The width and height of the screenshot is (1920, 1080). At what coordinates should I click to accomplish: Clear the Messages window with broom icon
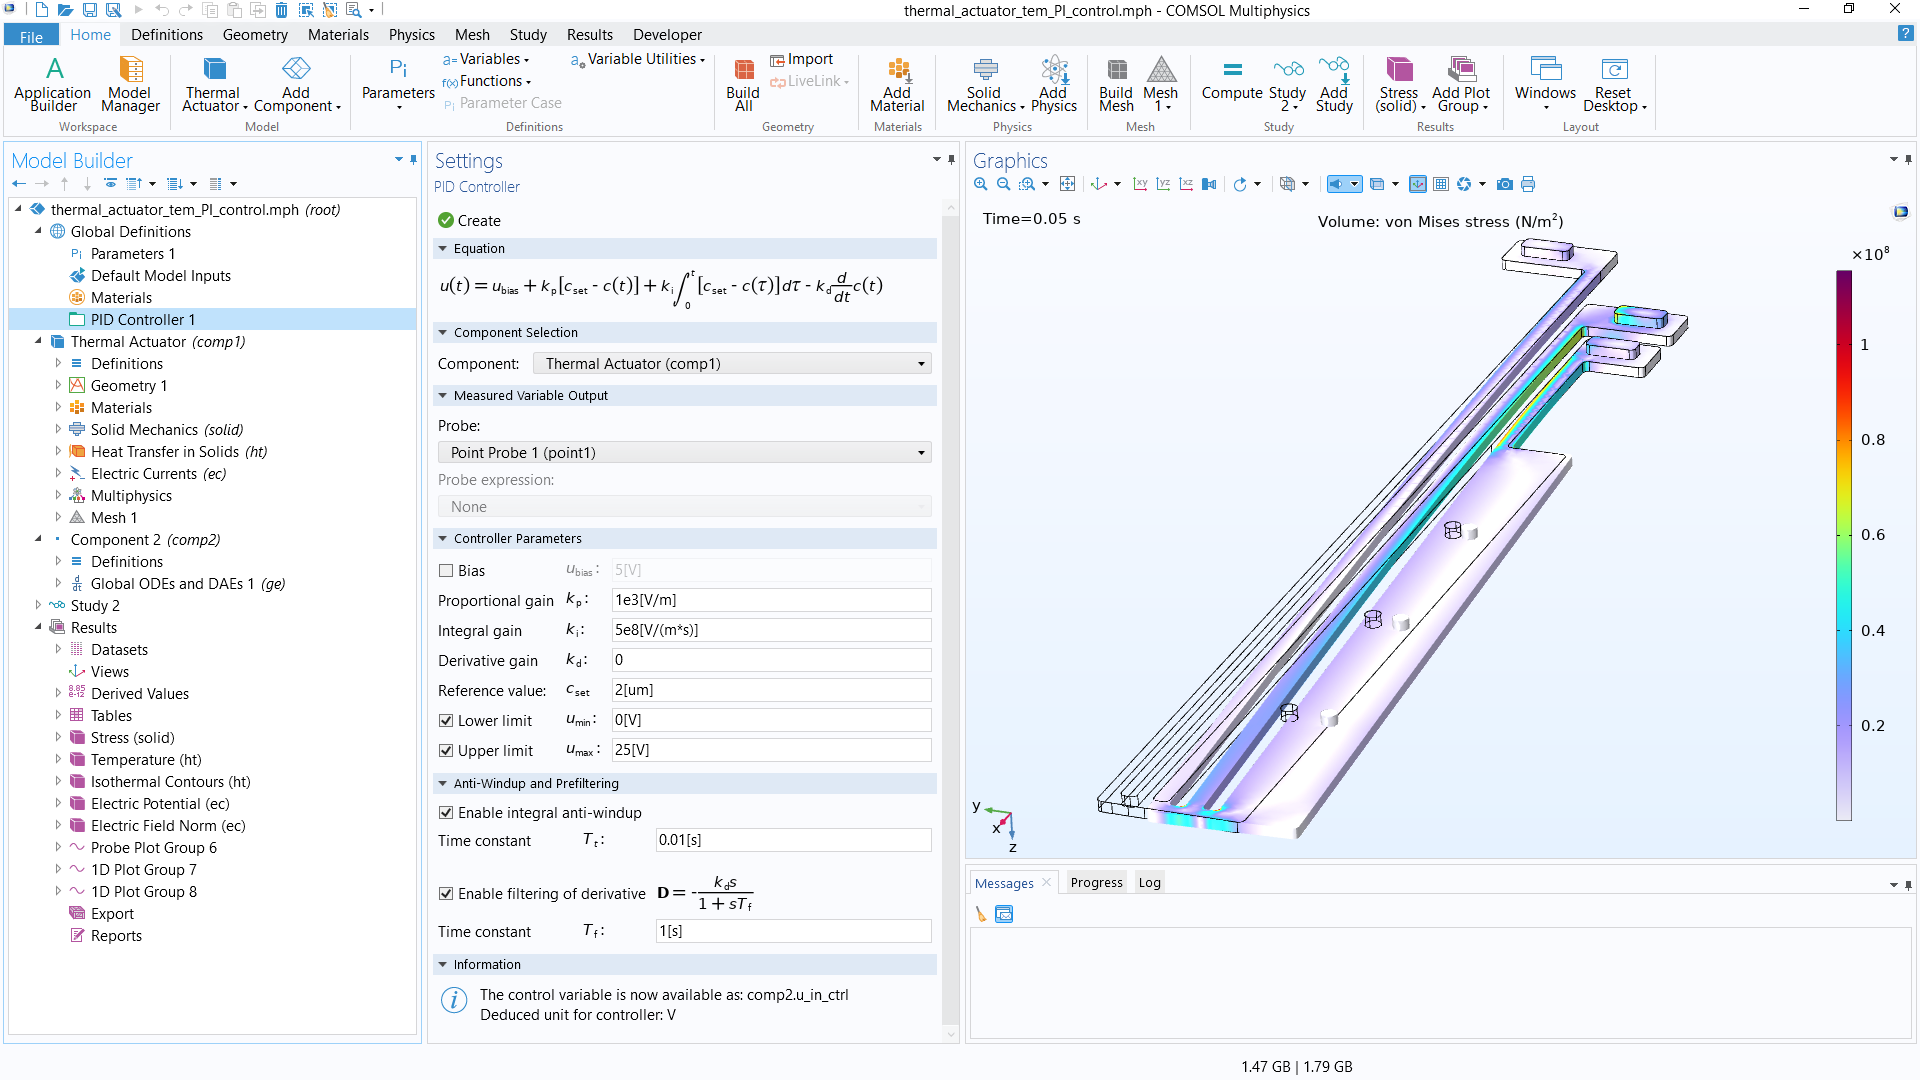980,914
